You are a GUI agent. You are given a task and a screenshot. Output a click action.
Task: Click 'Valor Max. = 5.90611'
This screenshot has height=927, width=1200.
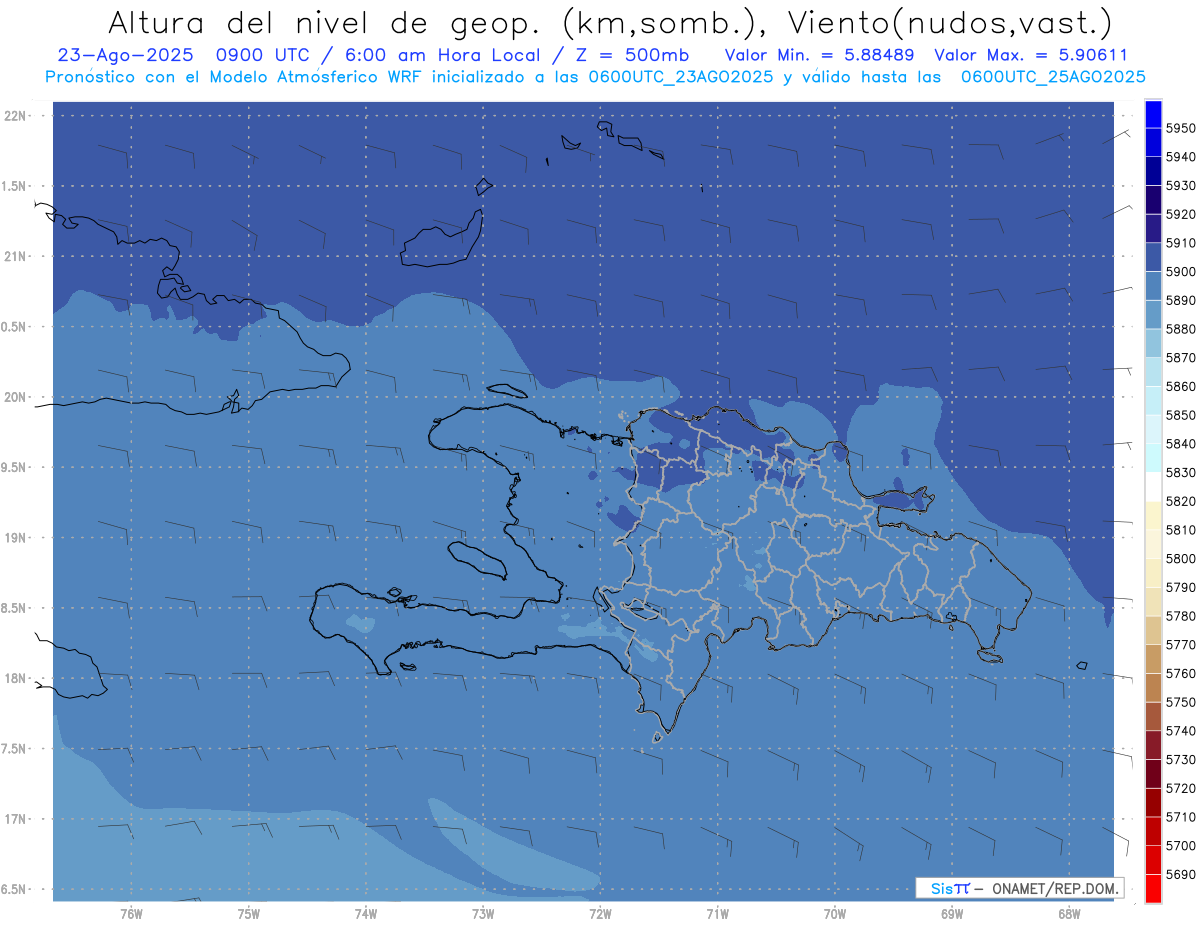click(1030, 55)
